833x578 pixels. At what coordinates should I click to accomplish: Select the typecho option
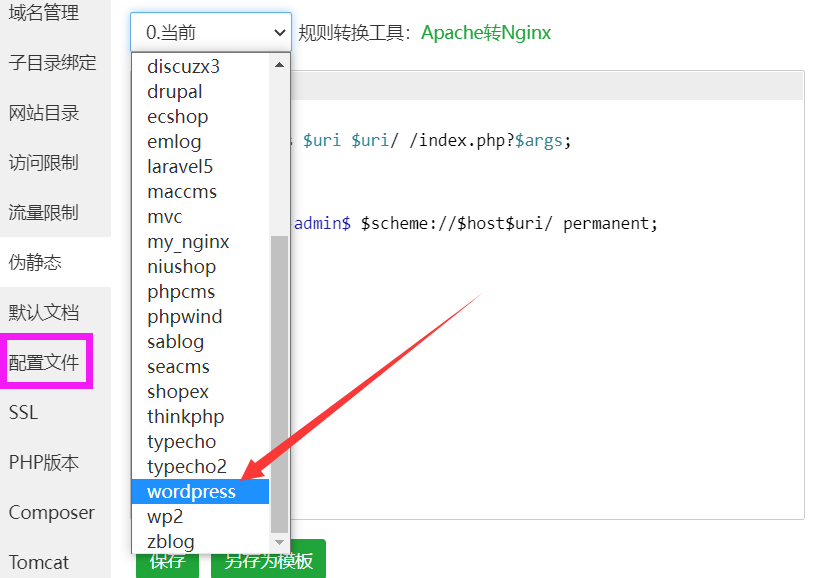(201, 441)
